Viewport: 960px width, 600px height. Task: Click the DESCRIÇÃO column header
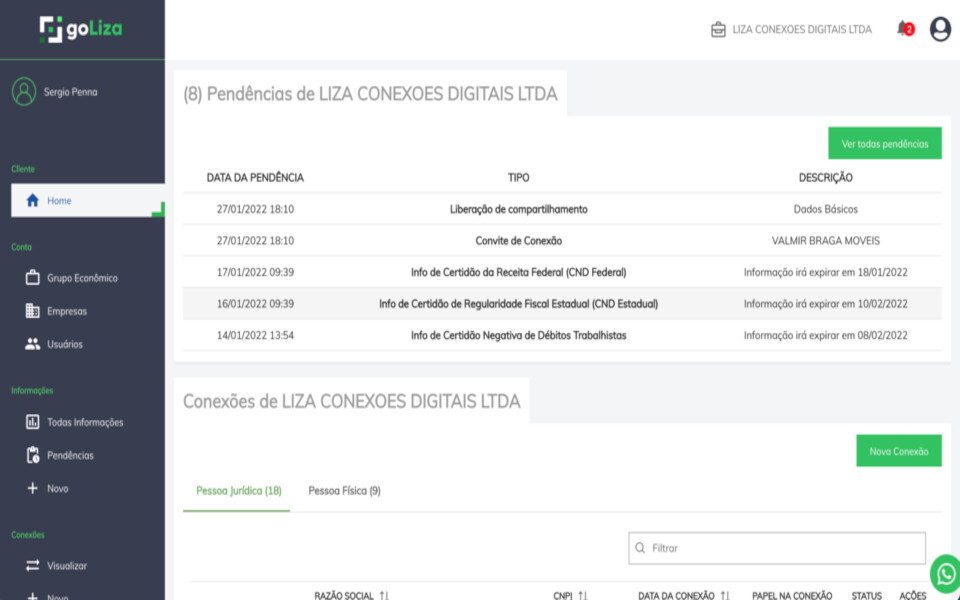click(825, 178)
